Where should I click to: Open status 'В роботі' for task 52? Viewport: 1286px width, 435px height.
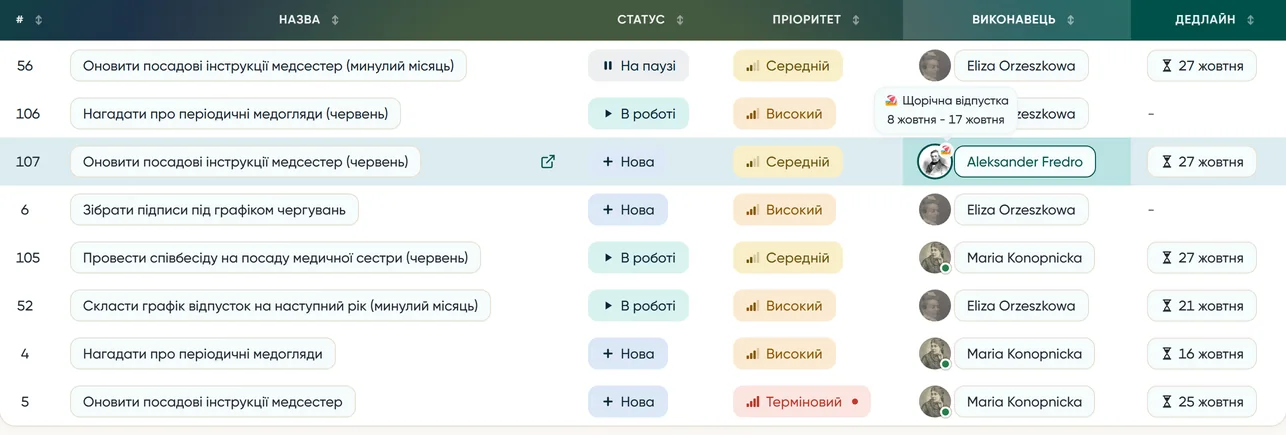click(638, 306)
